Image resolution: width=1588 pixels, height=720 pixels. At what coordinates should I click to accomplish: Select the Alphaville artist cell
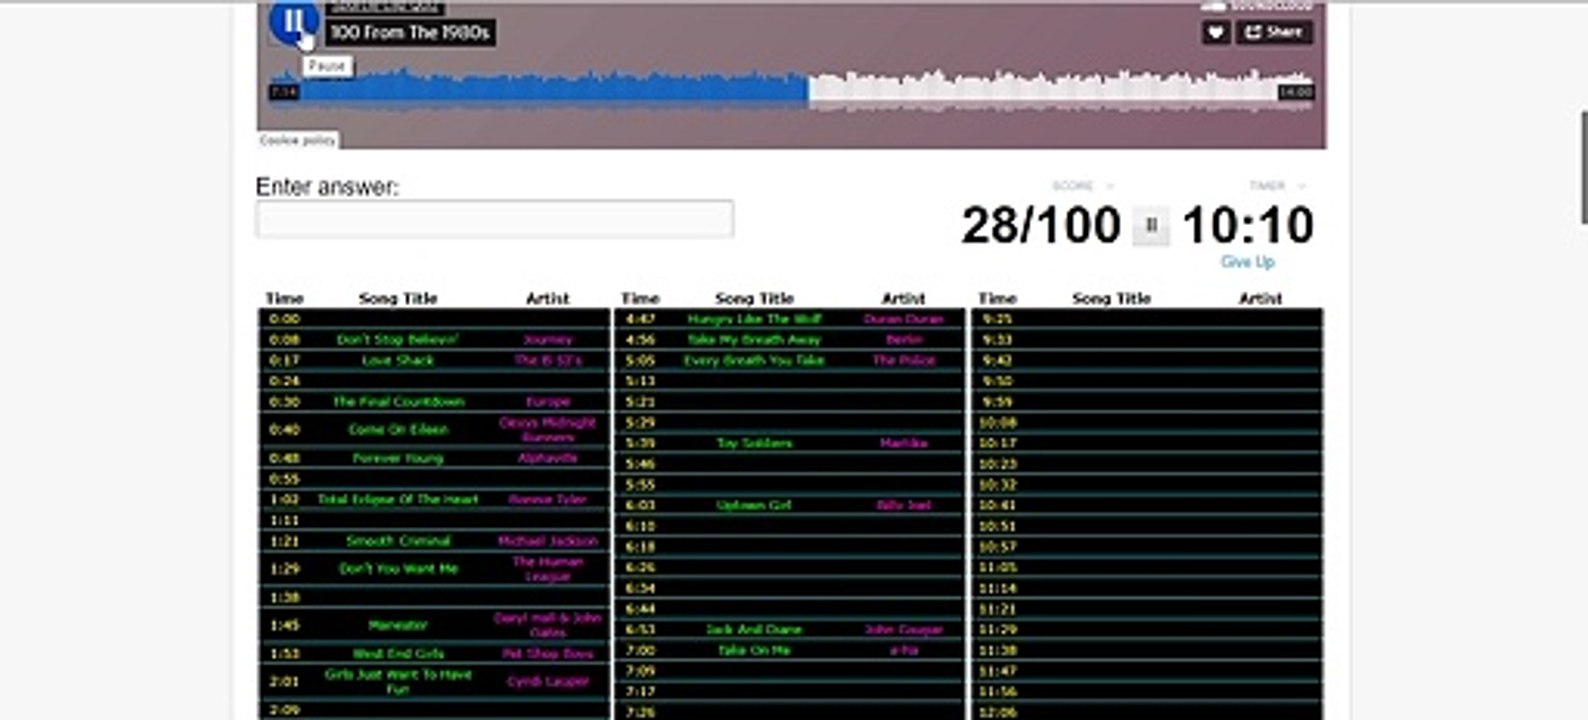(x=547, y=459)
